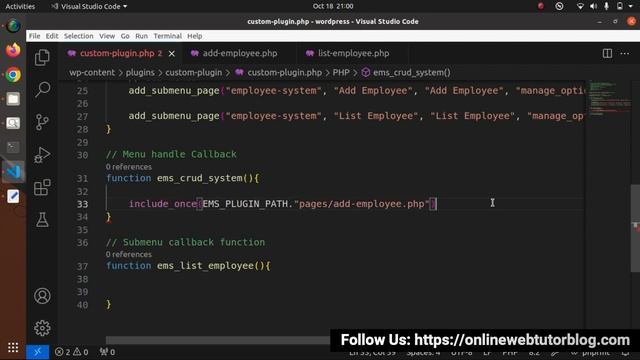Viewport: 640px width, 360px height.
Task: Open the volume indicator in system tray
Action: tap(593, 6)
